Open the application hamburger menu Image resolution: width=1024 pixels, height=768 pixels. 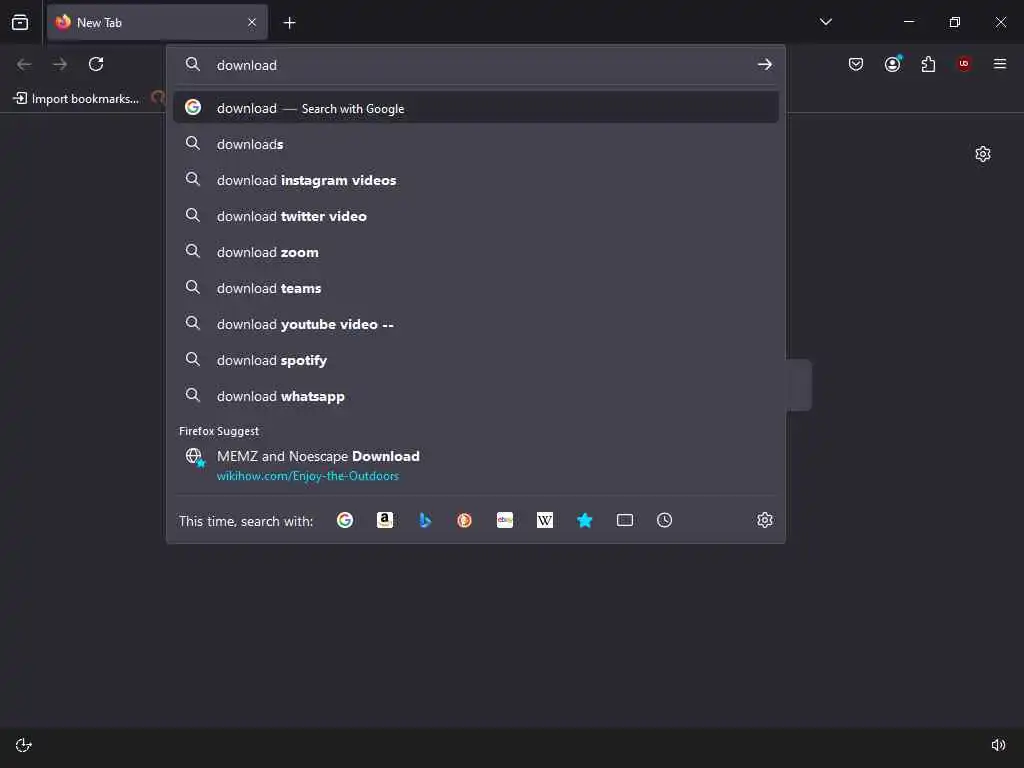pyautogui.click(x=999, y=64)
